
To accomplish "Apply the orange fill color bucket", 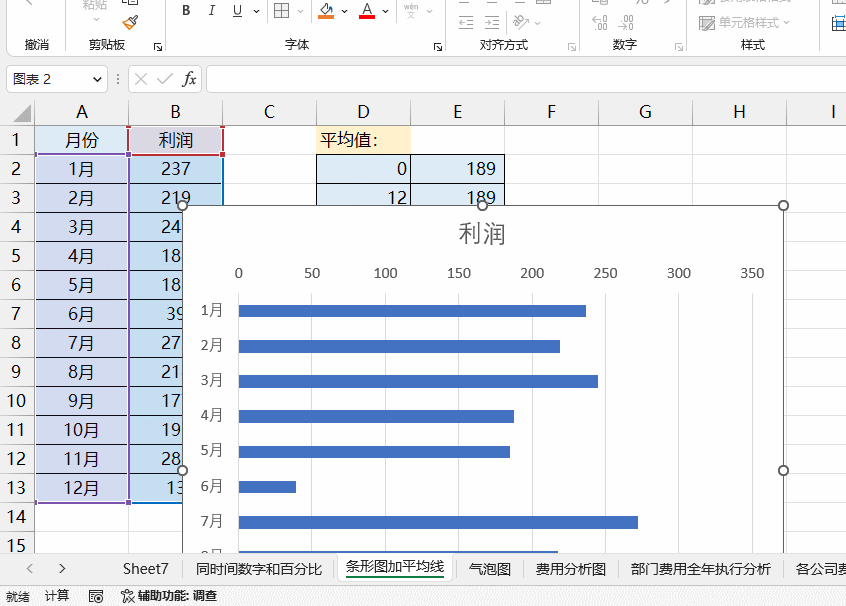I will coord(326,11).
